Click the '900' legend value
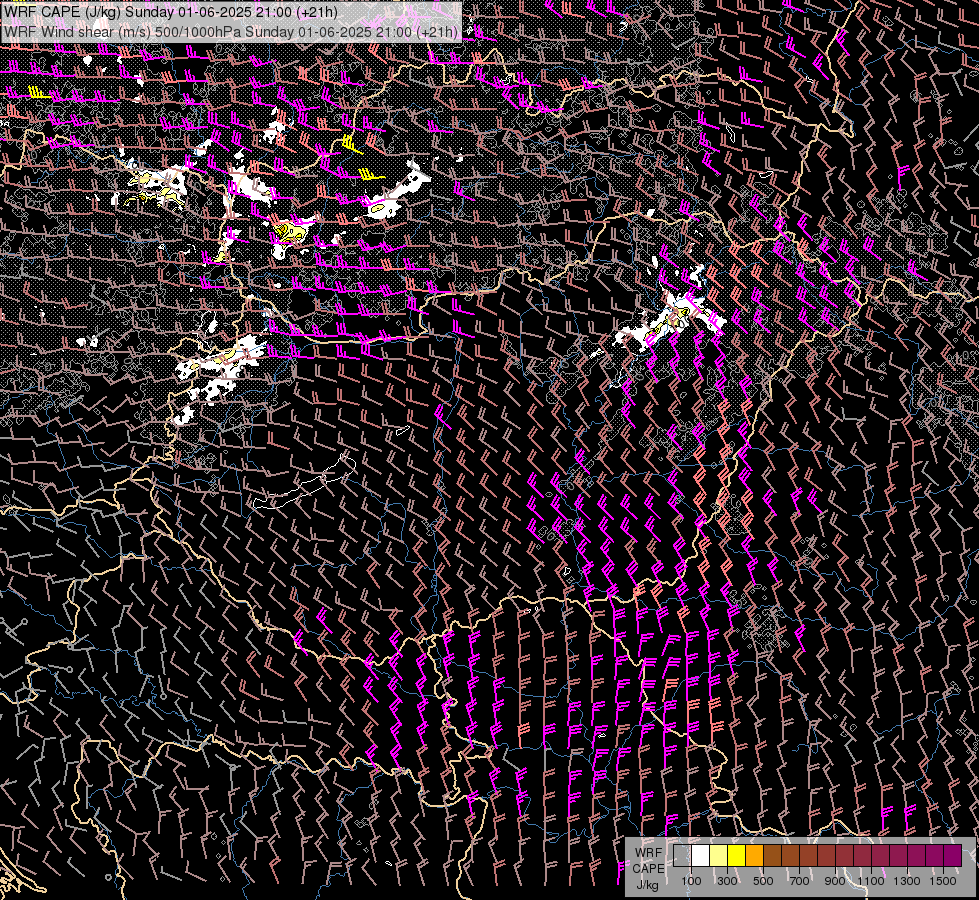 click(x=835, y=881)
